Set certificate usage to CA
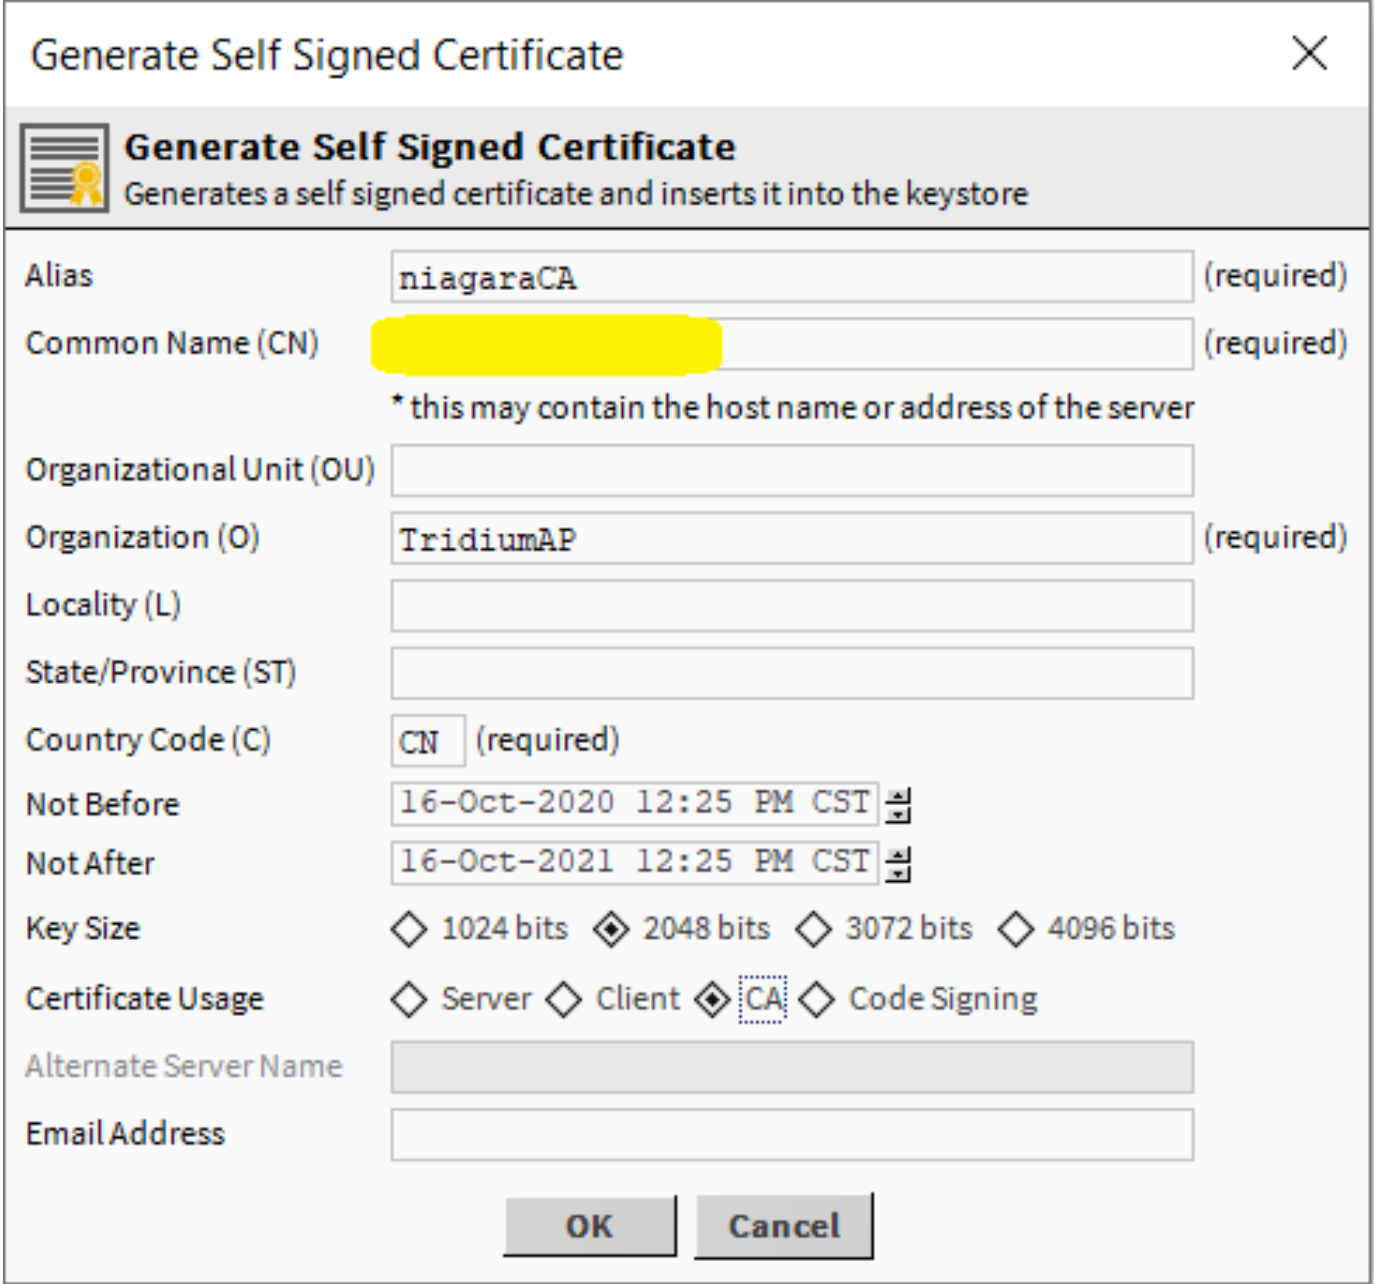 713,999
